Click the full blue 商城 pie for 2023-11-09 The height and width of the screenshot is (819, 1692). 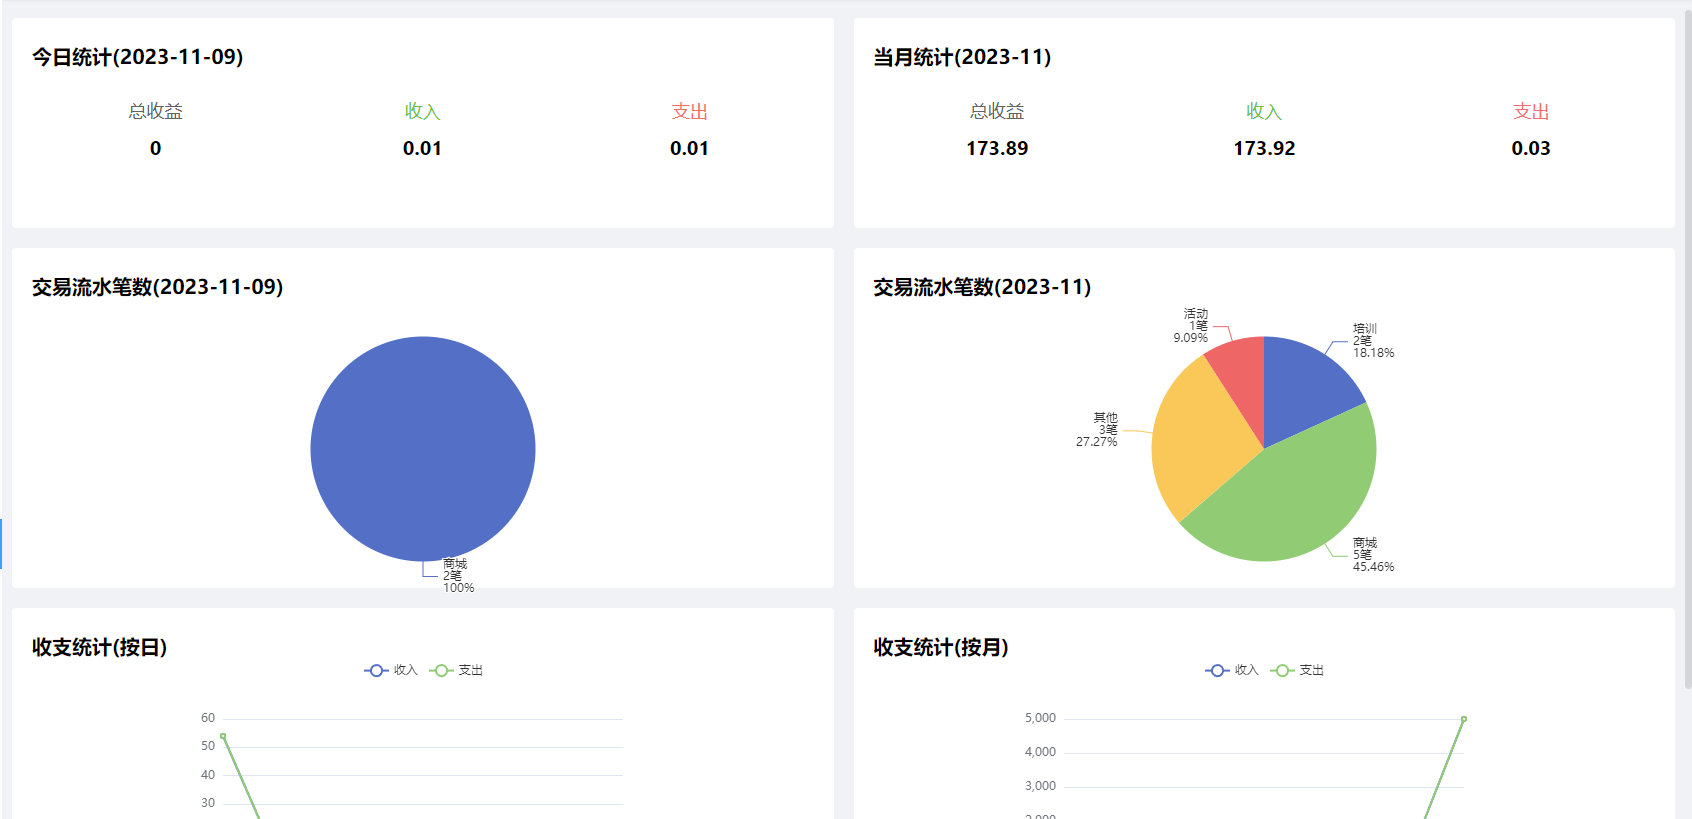coord(423,449)
